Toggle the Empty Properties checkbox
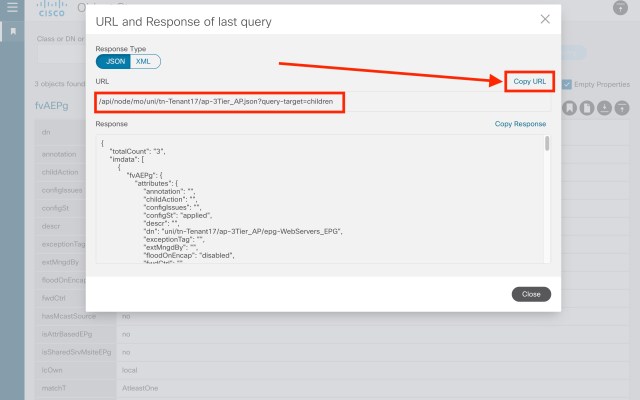The height and width of the screenshot is (400, 640). (567, 84)
